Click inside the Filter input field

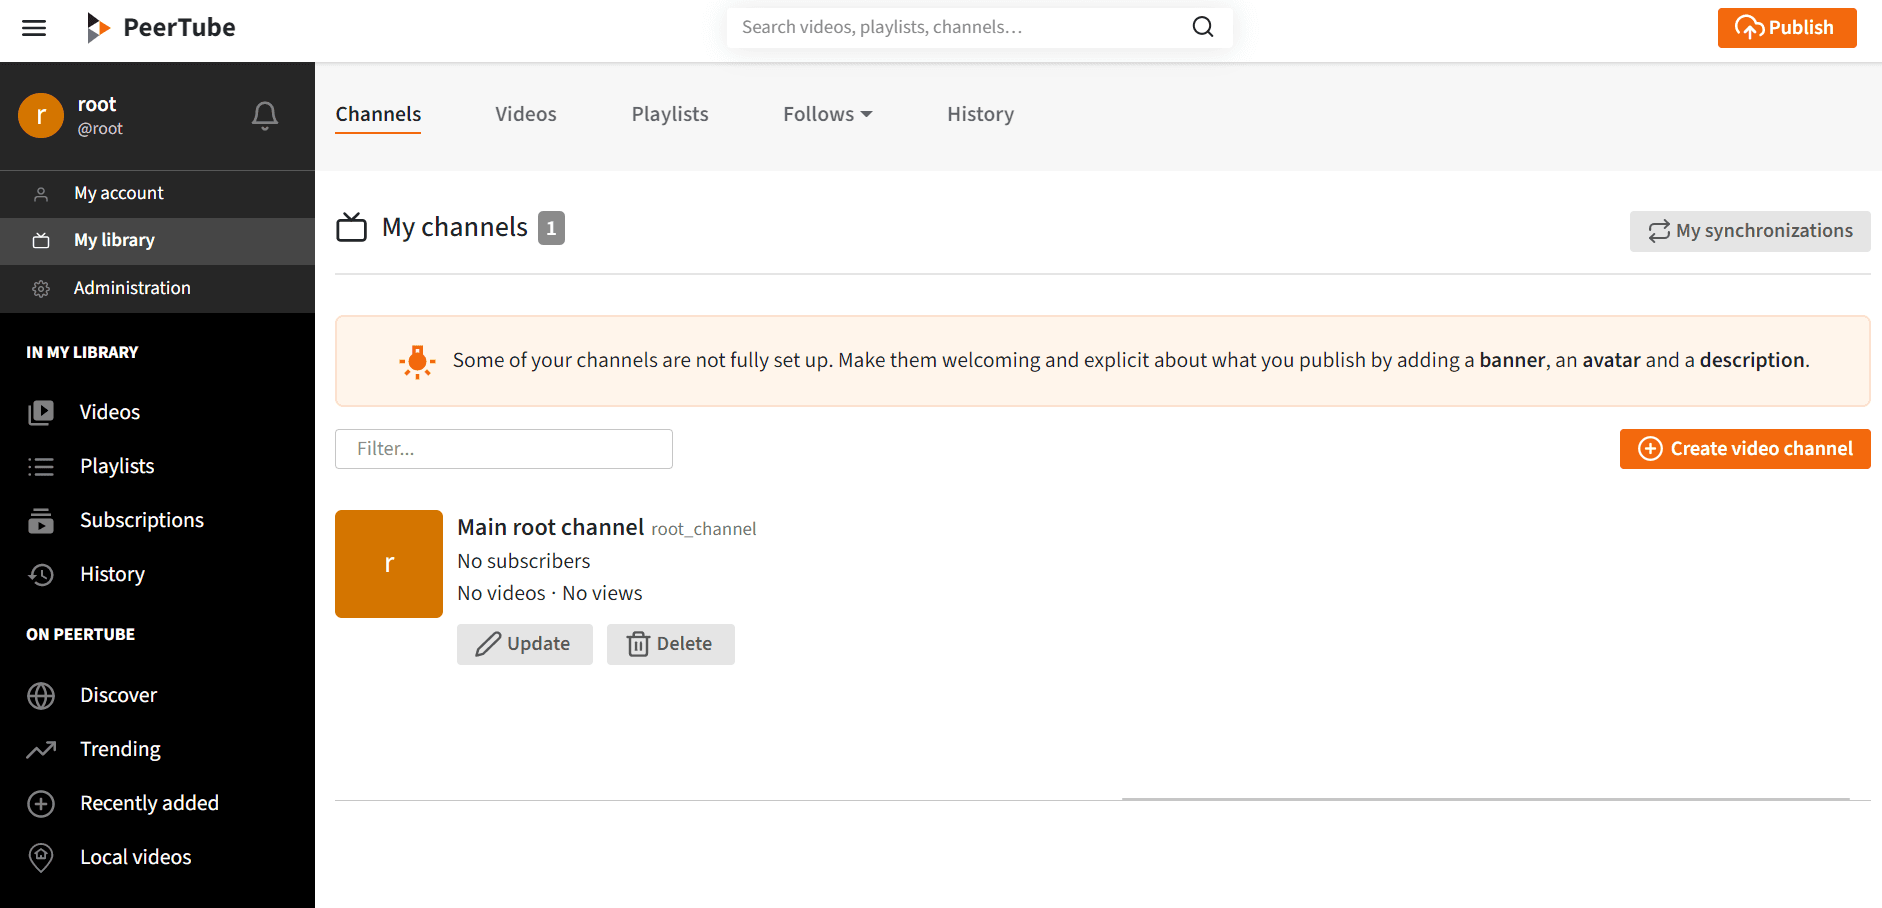coord(503,448)
